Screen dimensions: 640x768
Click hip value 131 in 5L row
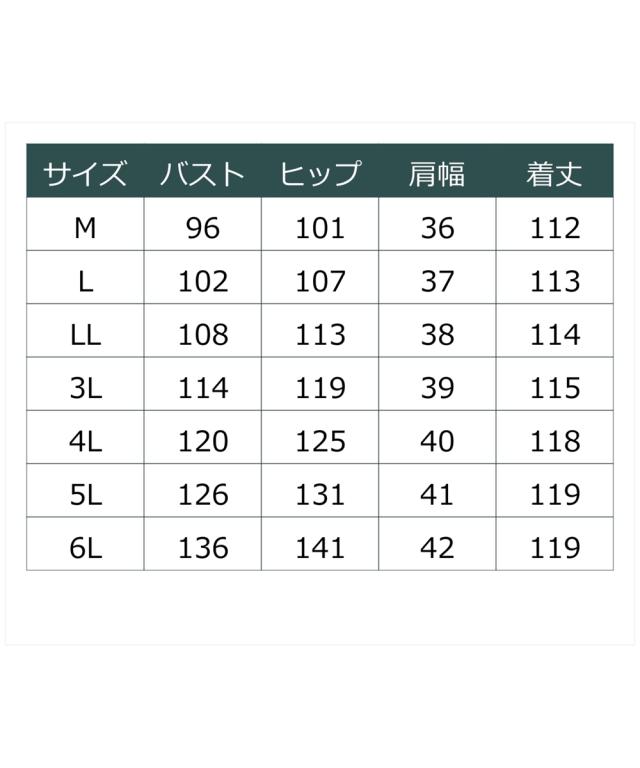click(320, 495)
